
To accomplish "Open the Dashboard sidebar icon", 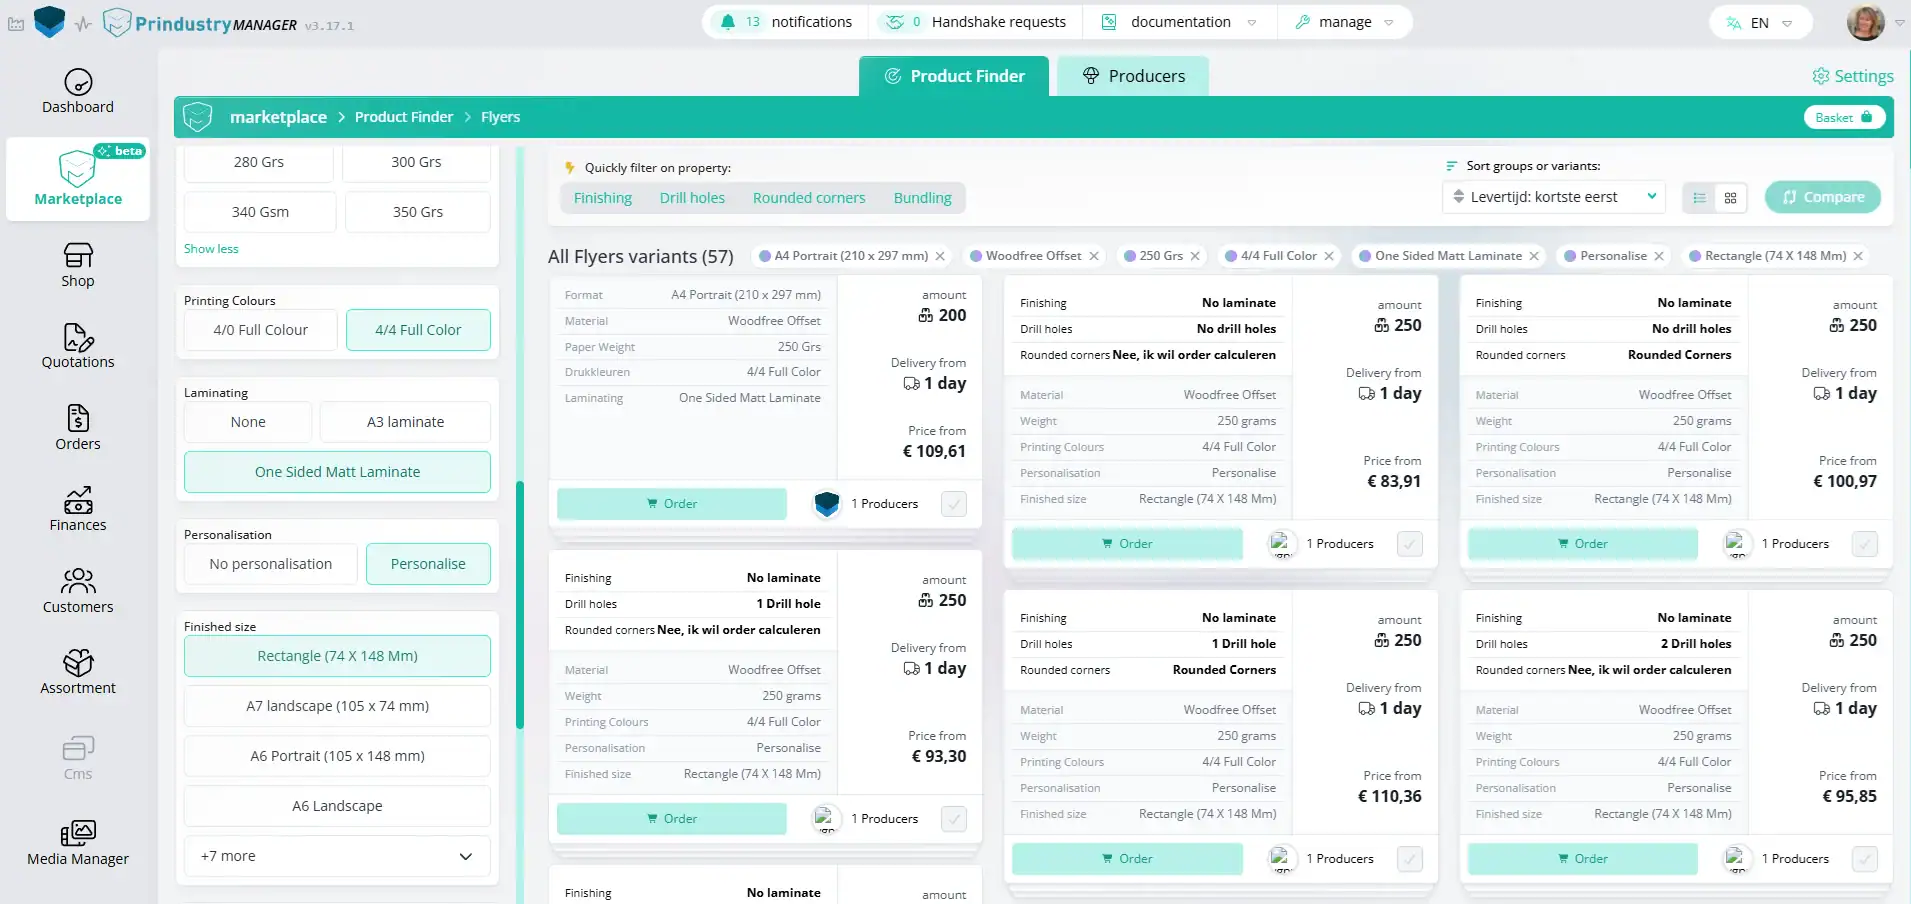I will [x=78, y=82].
